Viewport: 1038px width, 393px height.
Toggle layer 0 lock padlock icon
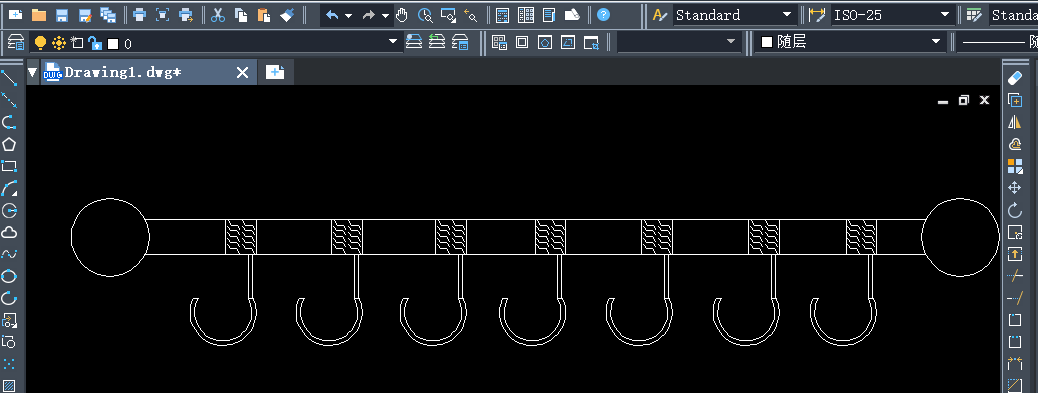[x=95, y=44]
